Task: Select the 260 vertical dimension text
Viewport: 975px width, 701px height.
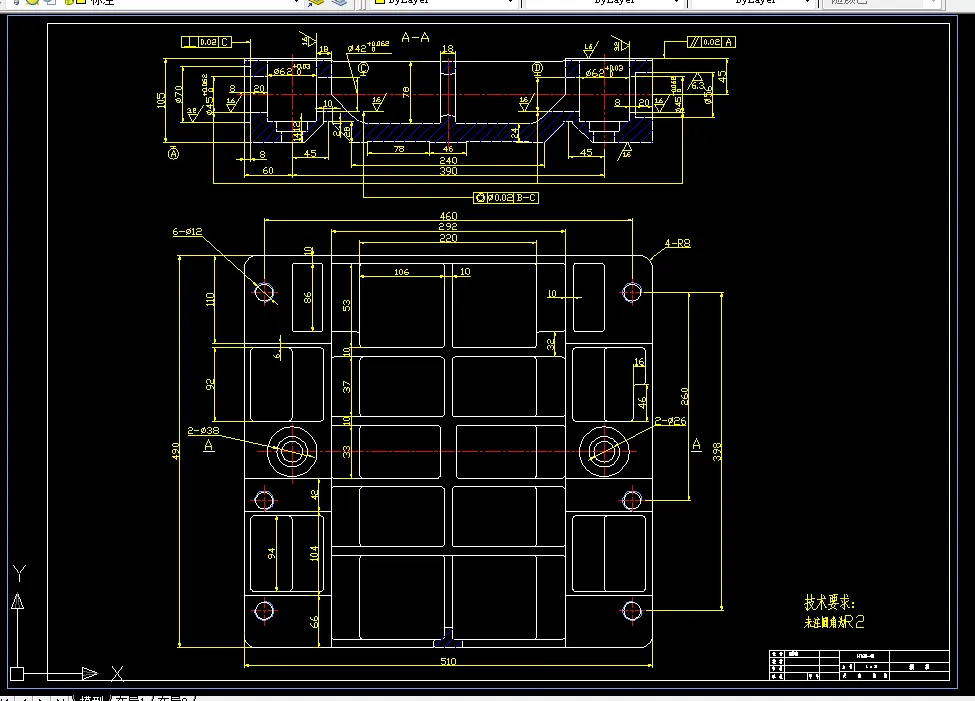Action: click(684, 396)
